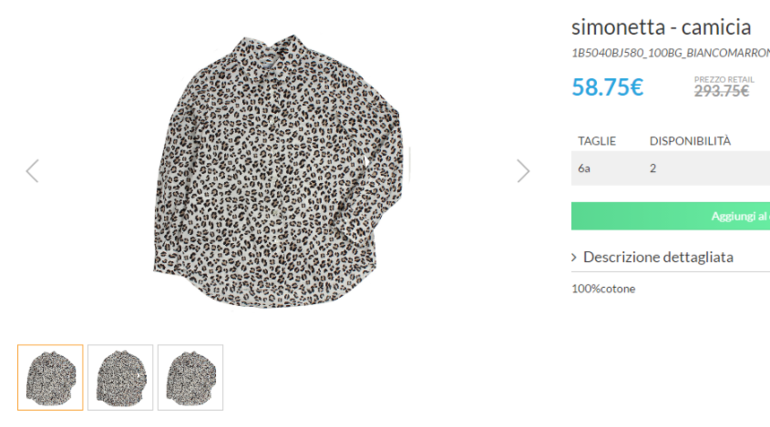Screen dimensions: 770x427
Task: Click the chevron beside Descrizione dettagliata
Action: 574,258
